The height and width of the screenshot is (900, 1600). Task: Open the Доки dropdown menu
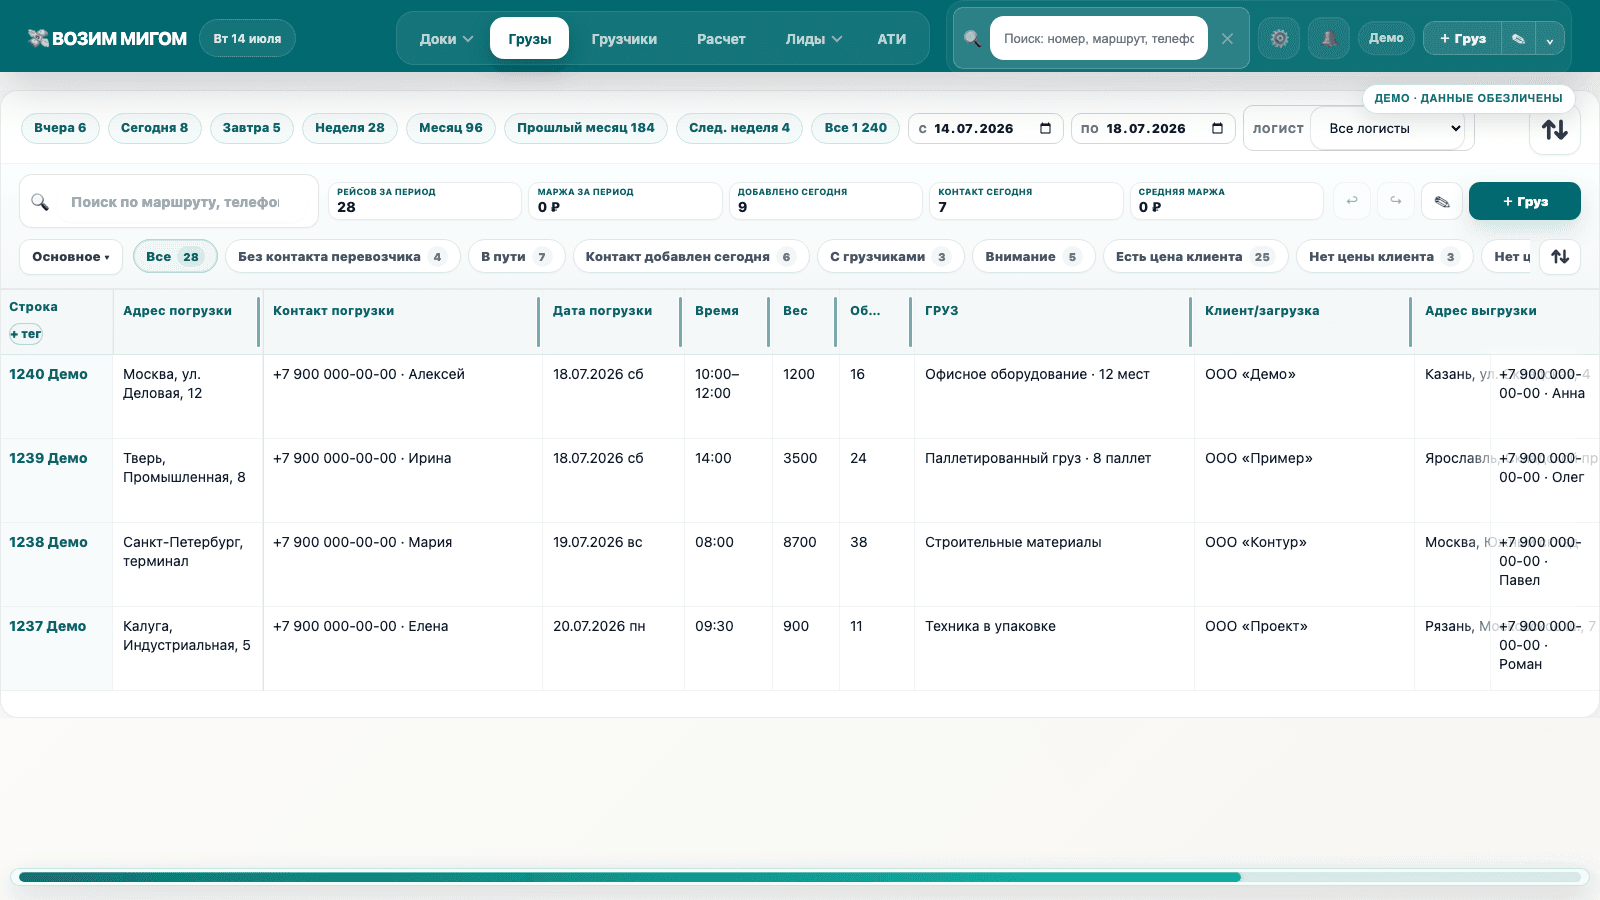click(x=446, y=39)
